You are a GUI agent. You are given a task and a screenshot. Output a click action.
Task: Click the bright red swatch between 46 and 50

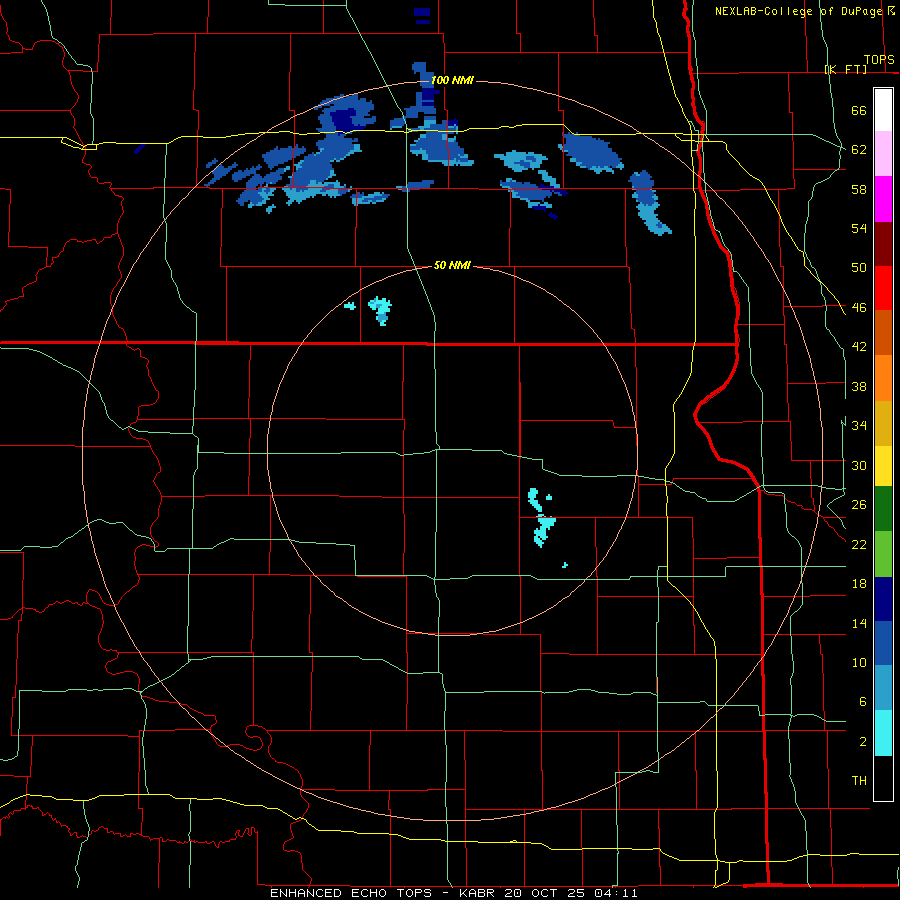(x=883, y=288)
